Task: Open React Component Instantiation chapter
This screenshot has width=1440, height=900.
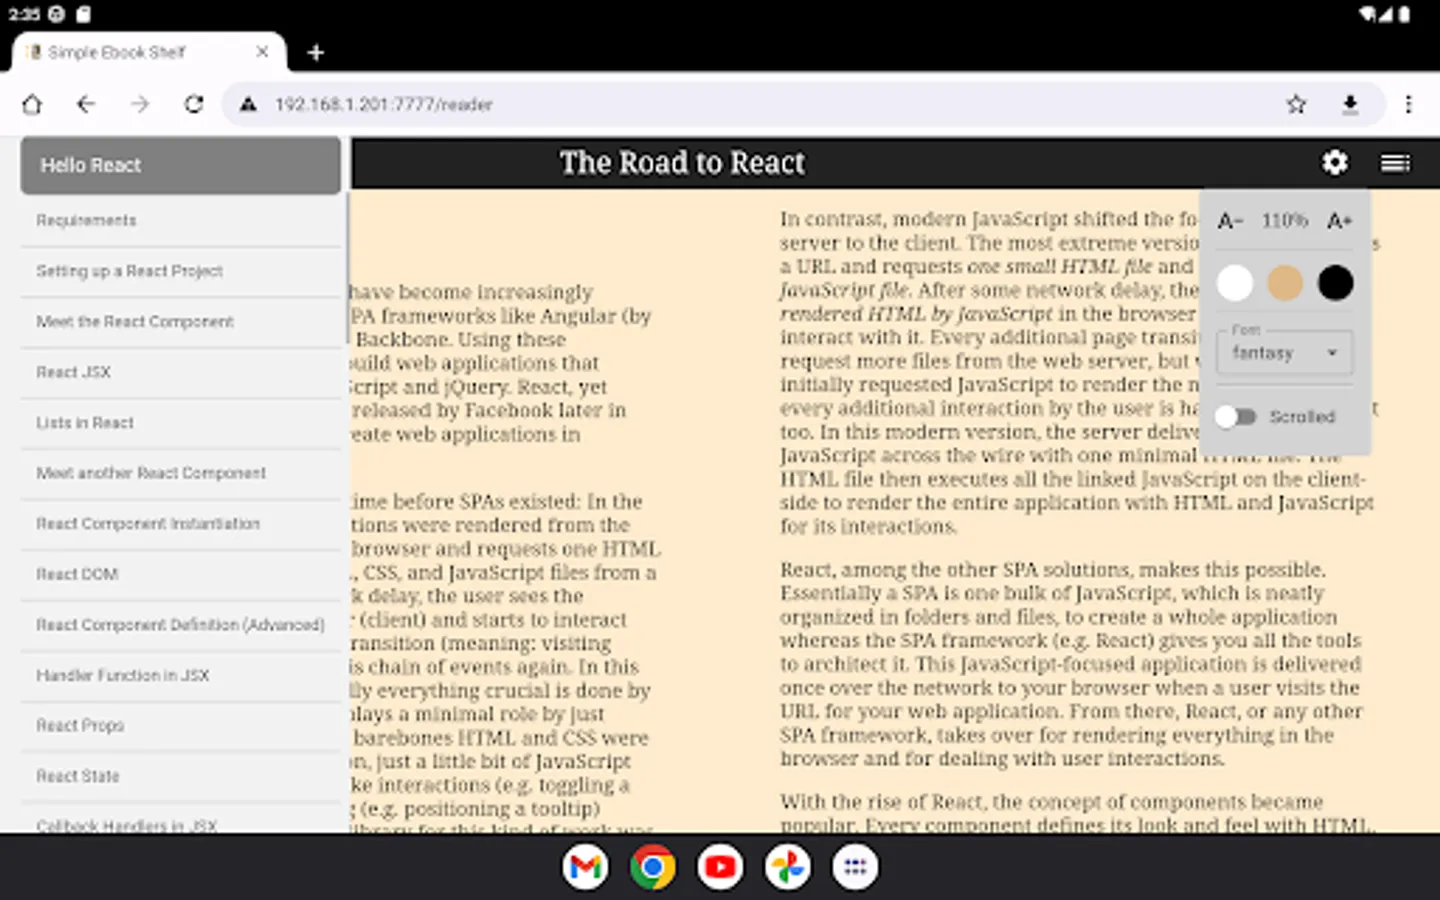Action: [x=181, y=524]
